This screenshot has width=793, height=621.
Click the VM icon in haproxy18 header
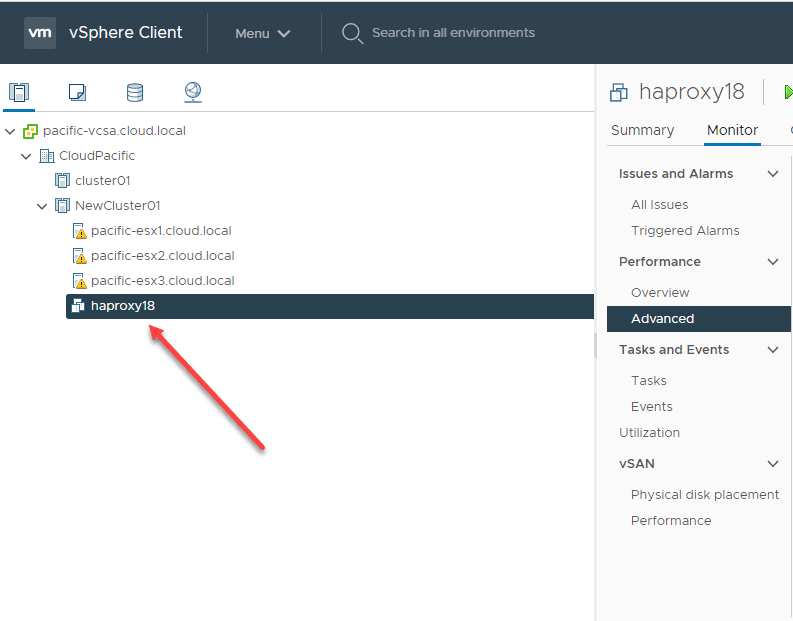[x=619, y=93]
